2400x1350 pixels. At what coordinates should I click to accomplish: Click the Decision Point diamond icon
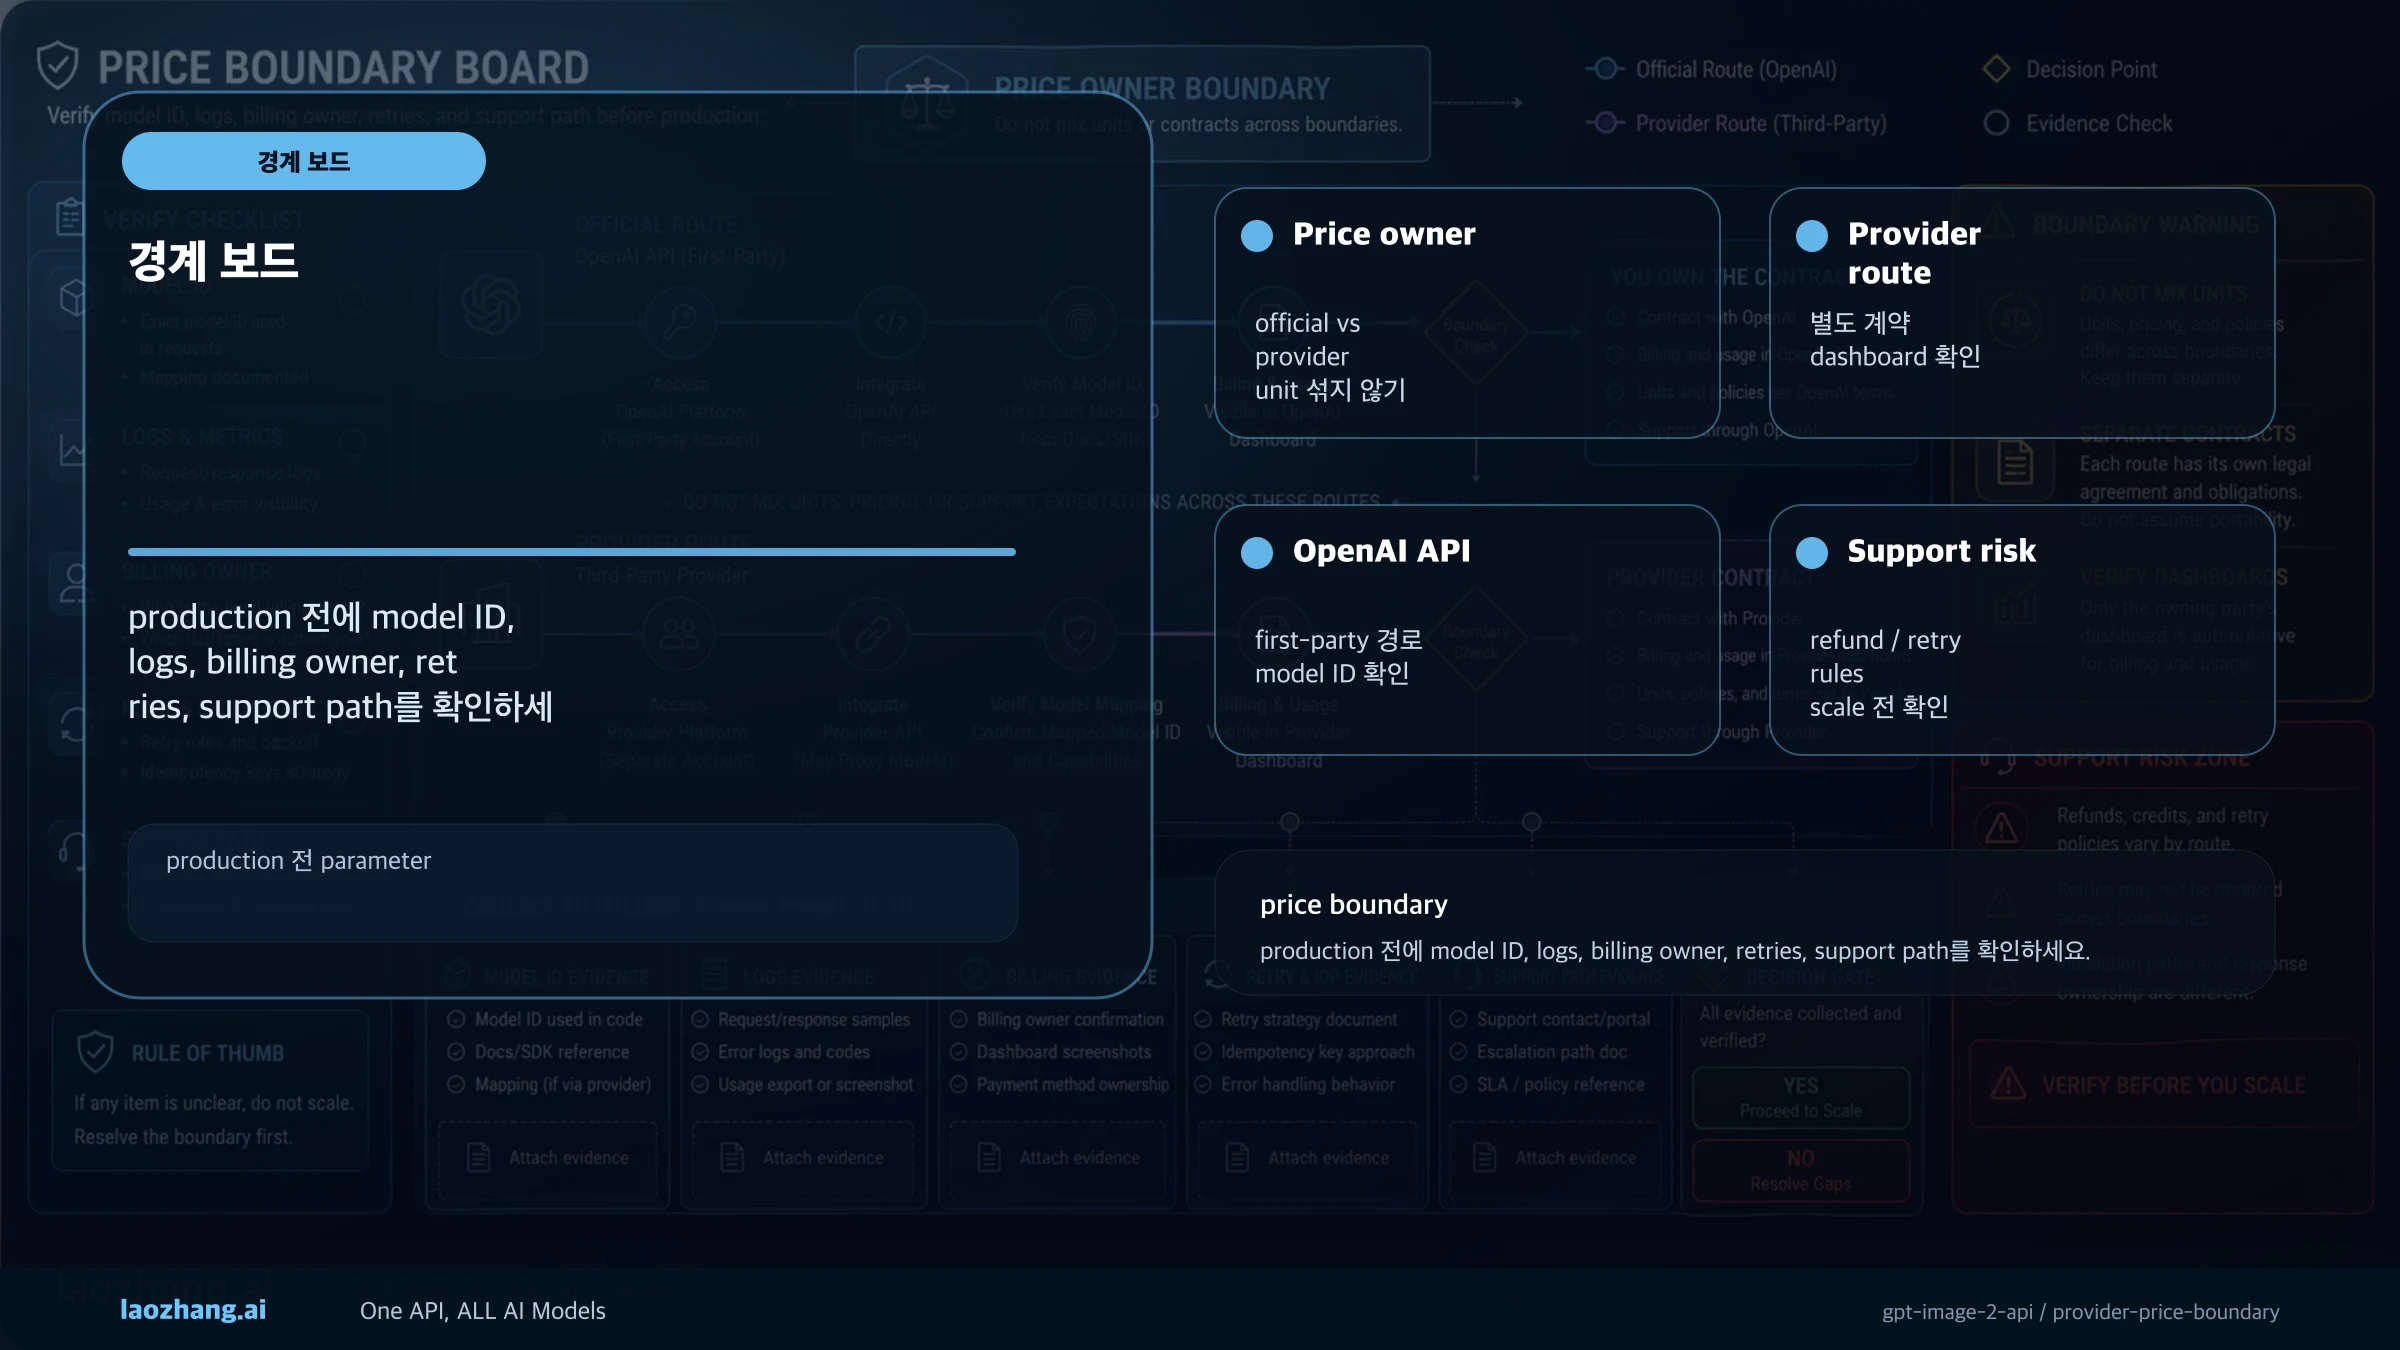coord(1996,69)
